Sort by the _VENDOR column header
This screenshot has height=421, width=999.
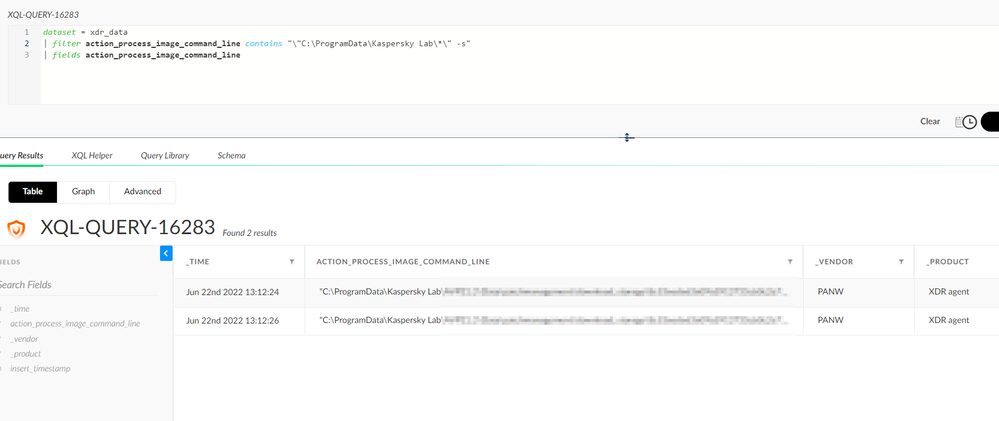[834, 262]
